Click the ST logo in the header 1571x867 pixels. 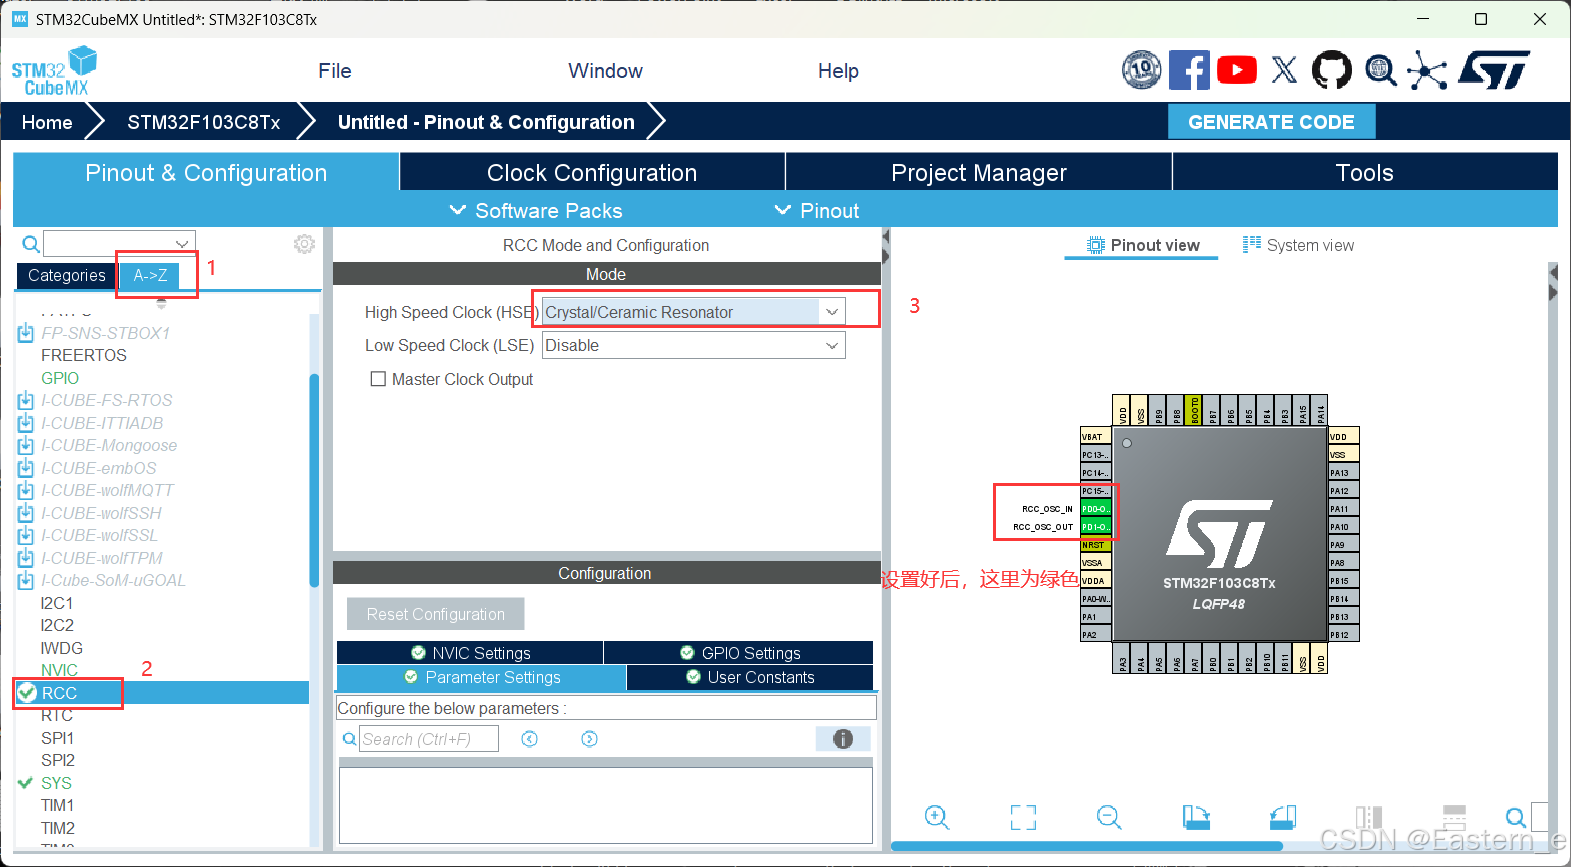[1495, 70]
